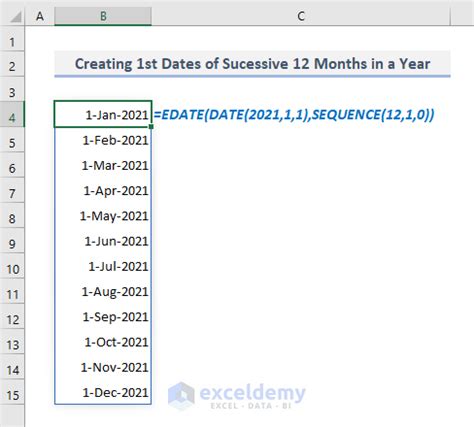This screenshot has height=427, width=474.
Task: Select cell containing 1-Dec-2021
Action: click(103, 392)
